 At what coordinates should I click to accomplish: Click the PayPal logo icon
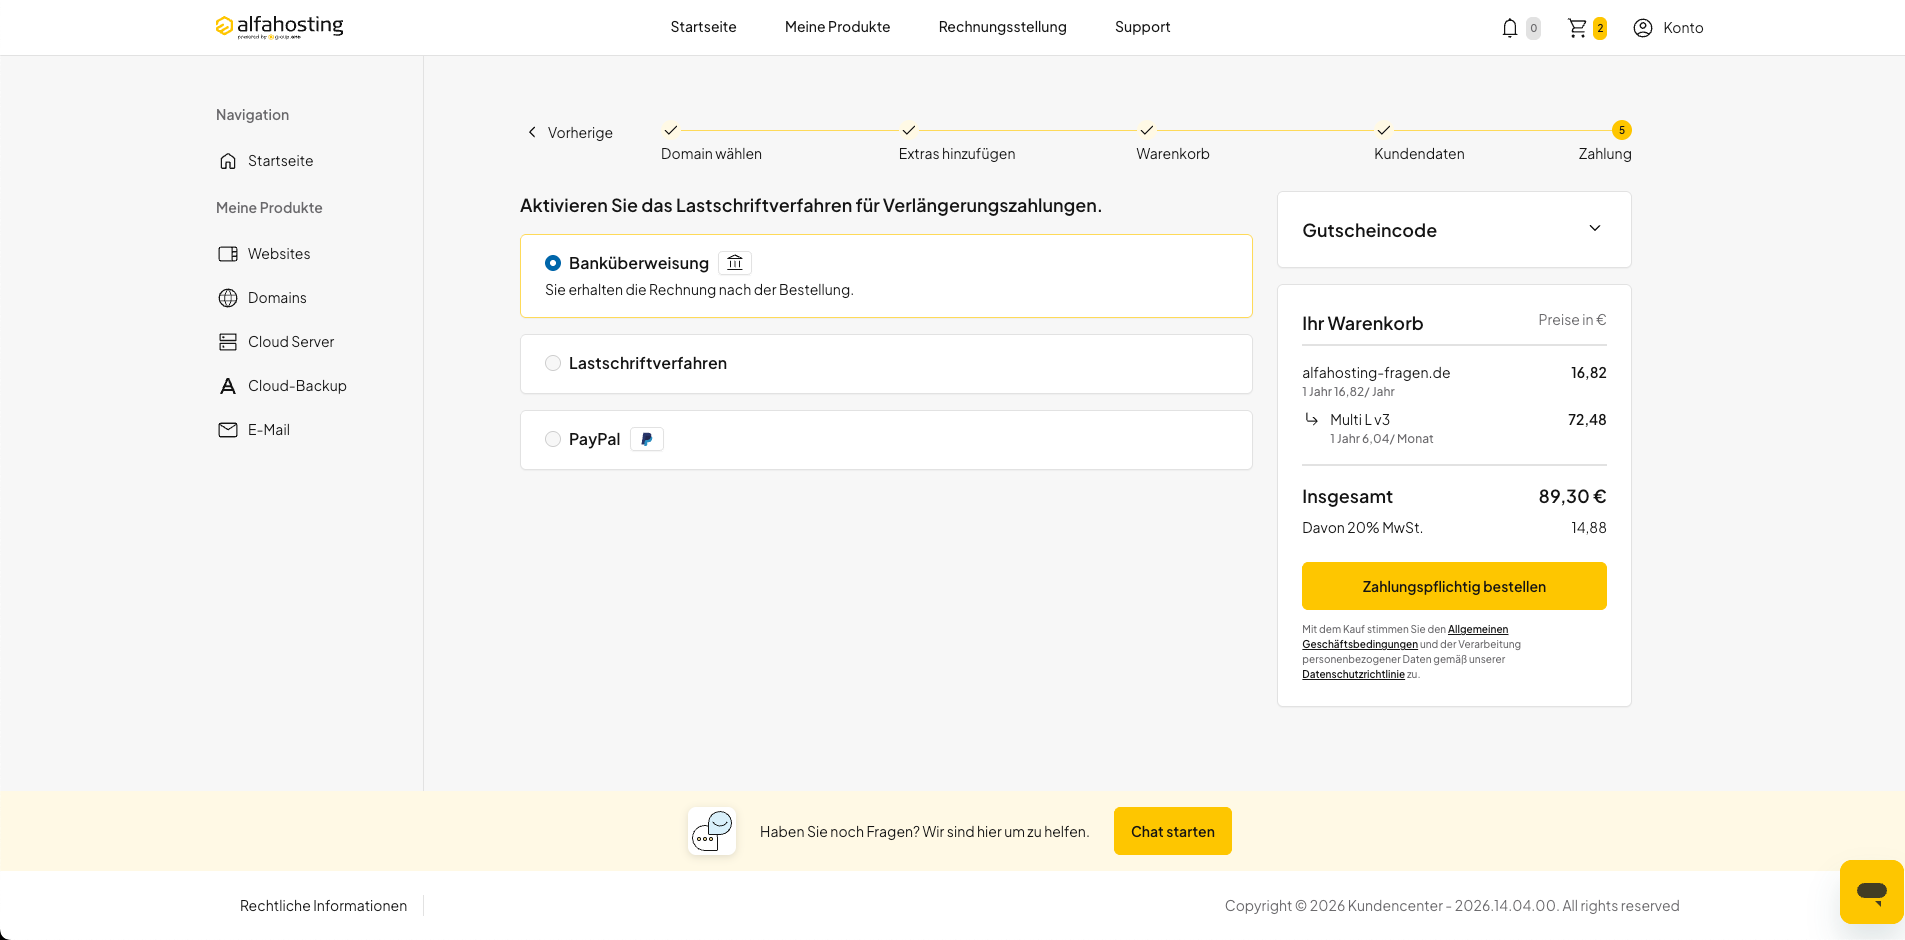click(x=647, y=439)
